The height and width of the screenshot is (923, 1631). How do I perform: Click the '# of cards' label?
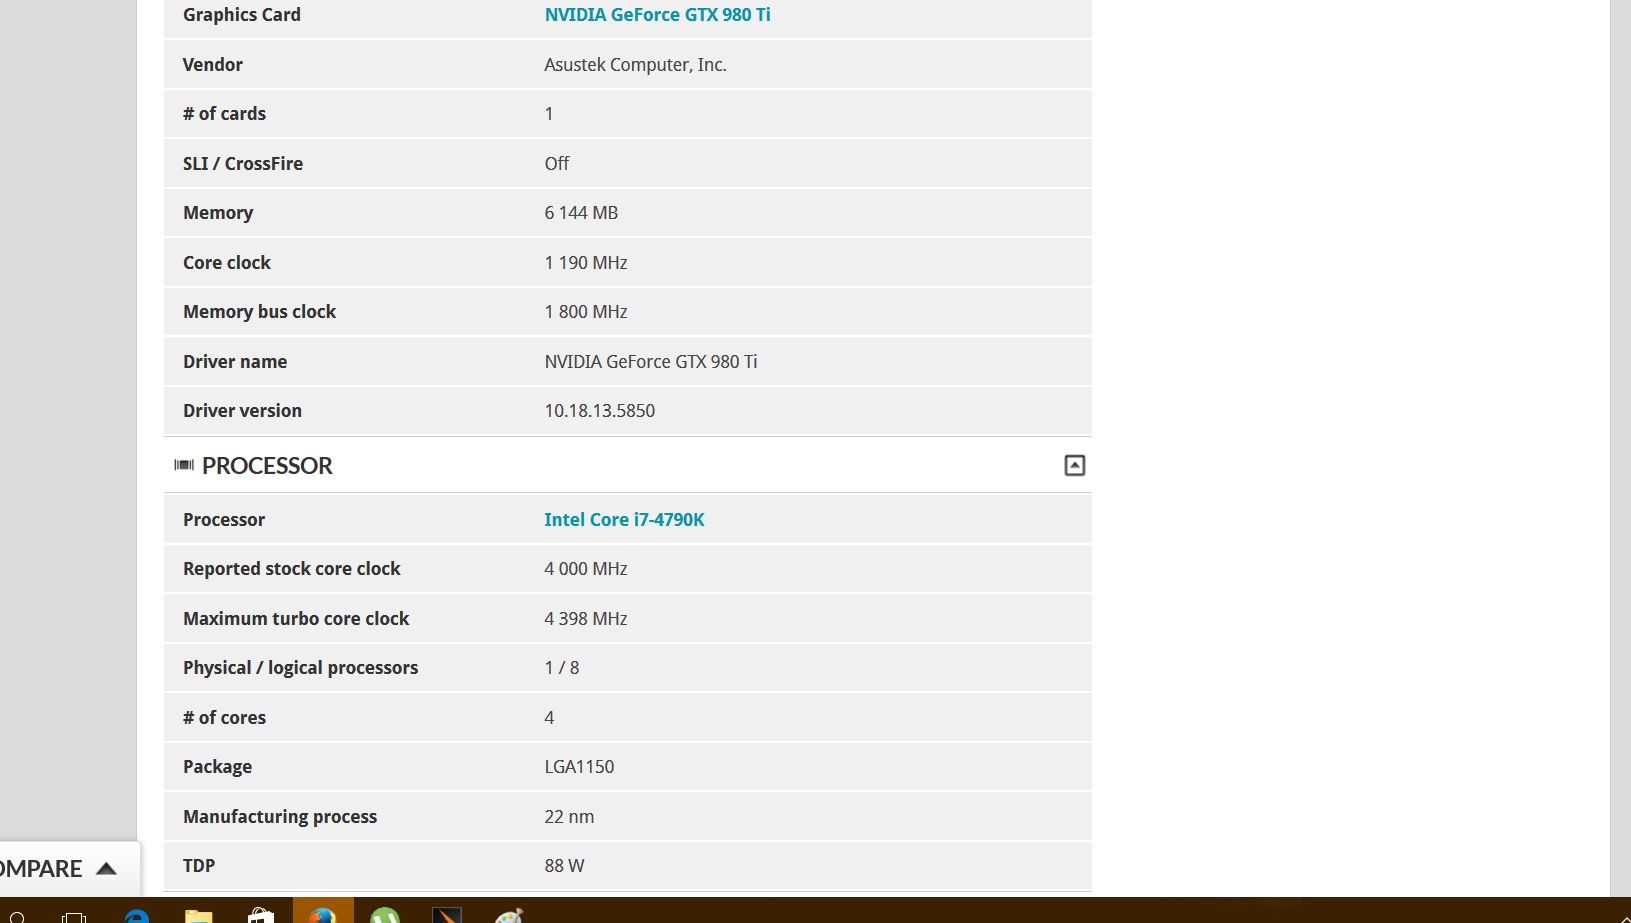224,114
